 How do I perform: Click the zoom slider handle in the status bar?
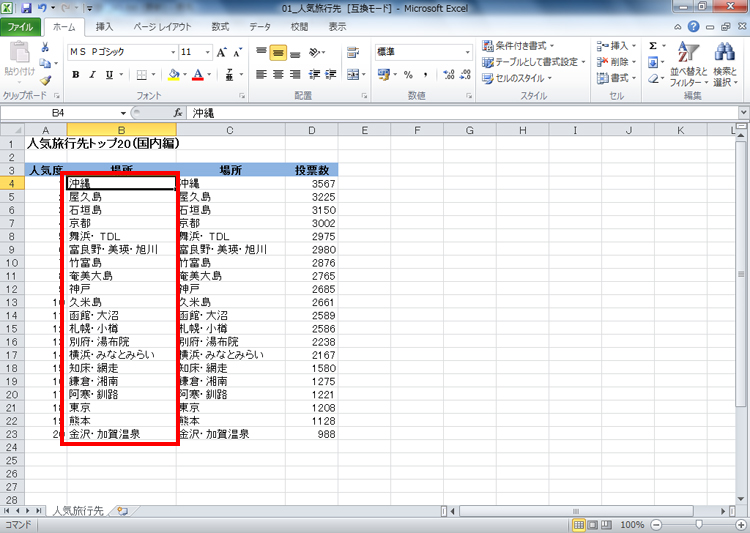[x=699, y=525]
